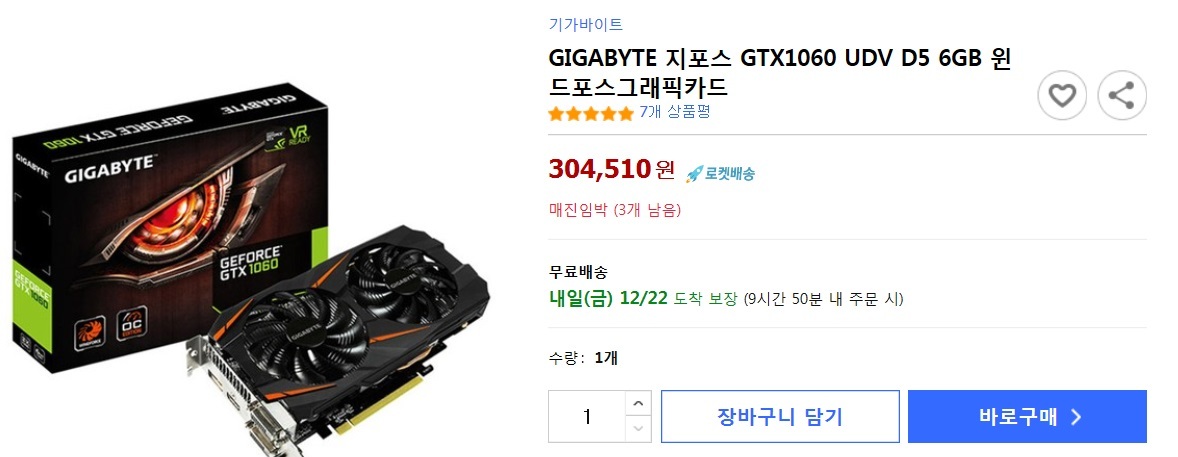The height and width of the screenshot is (457, 1178).
Task: Click the 매진임박 (3개 남음) stock notice
Action: 615,210
